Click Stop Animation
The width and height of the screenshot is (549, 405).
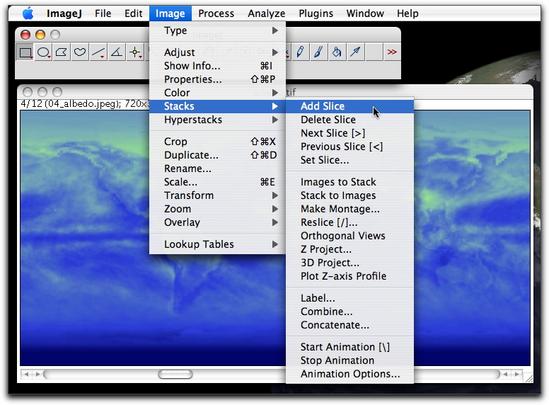(x=350, y=361)
